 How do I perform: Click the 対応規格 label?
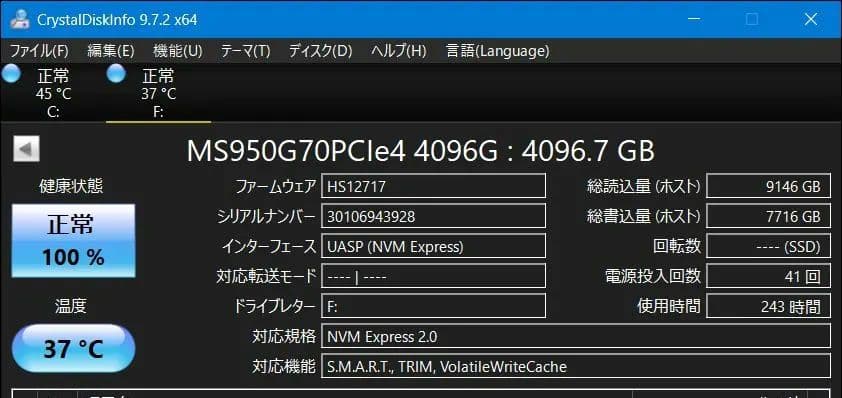point(284,336)
